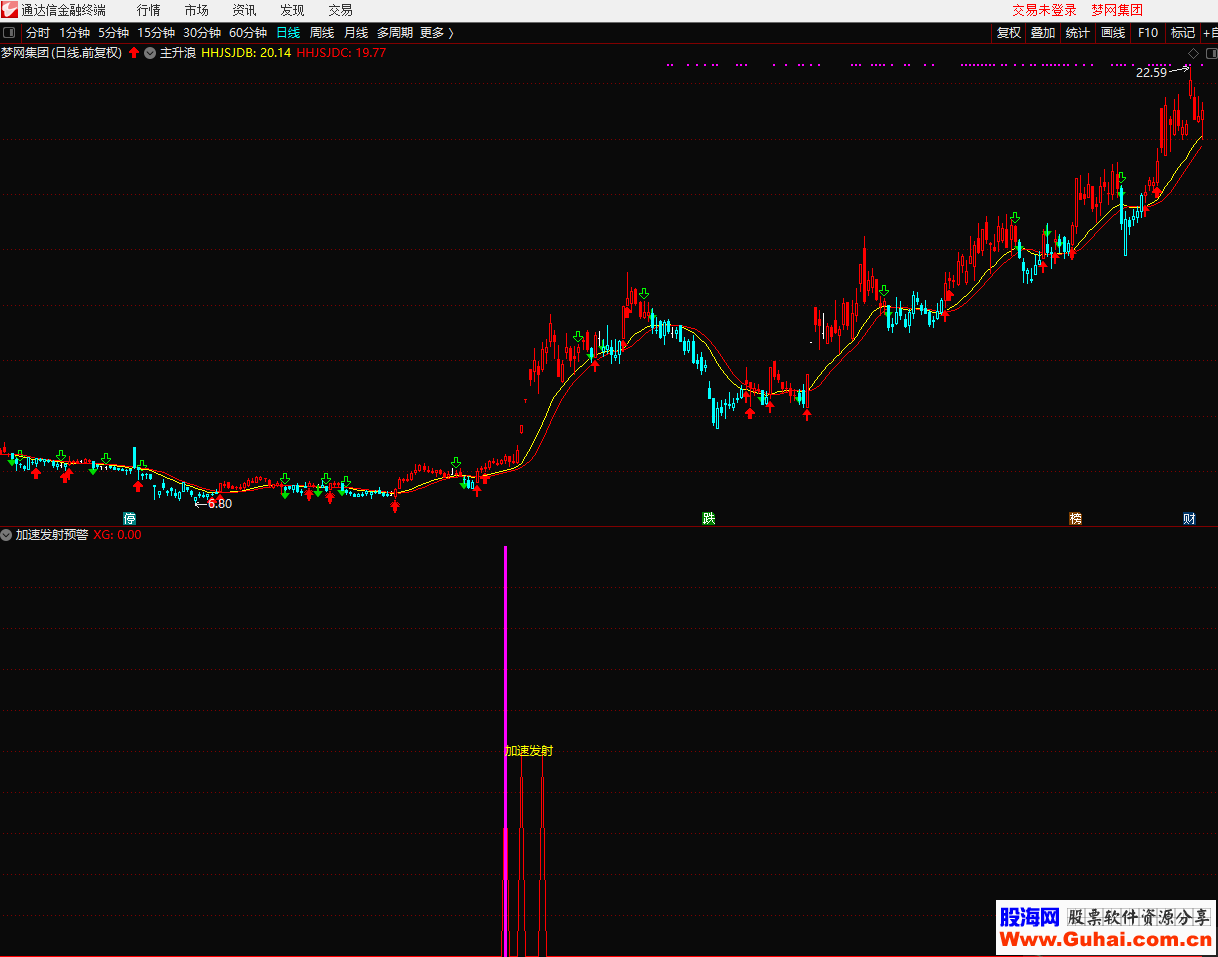Click the 6.80 low price label
Viewport: 1218px width, 957px height.
click(219, 504)
